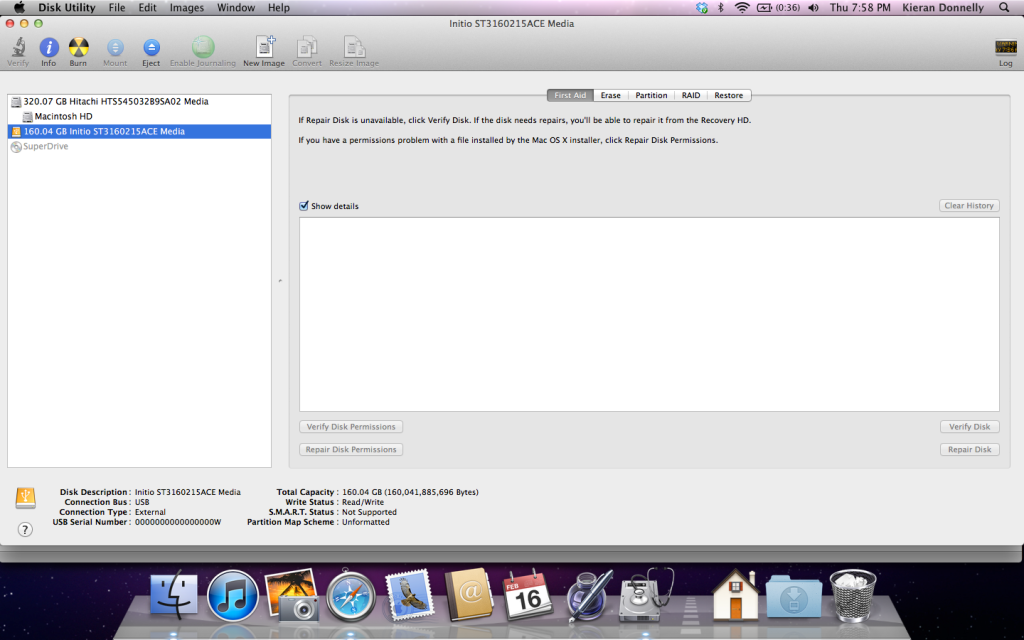
Task: Open the Log from the toolbar
Action: tap(1006, 47)
